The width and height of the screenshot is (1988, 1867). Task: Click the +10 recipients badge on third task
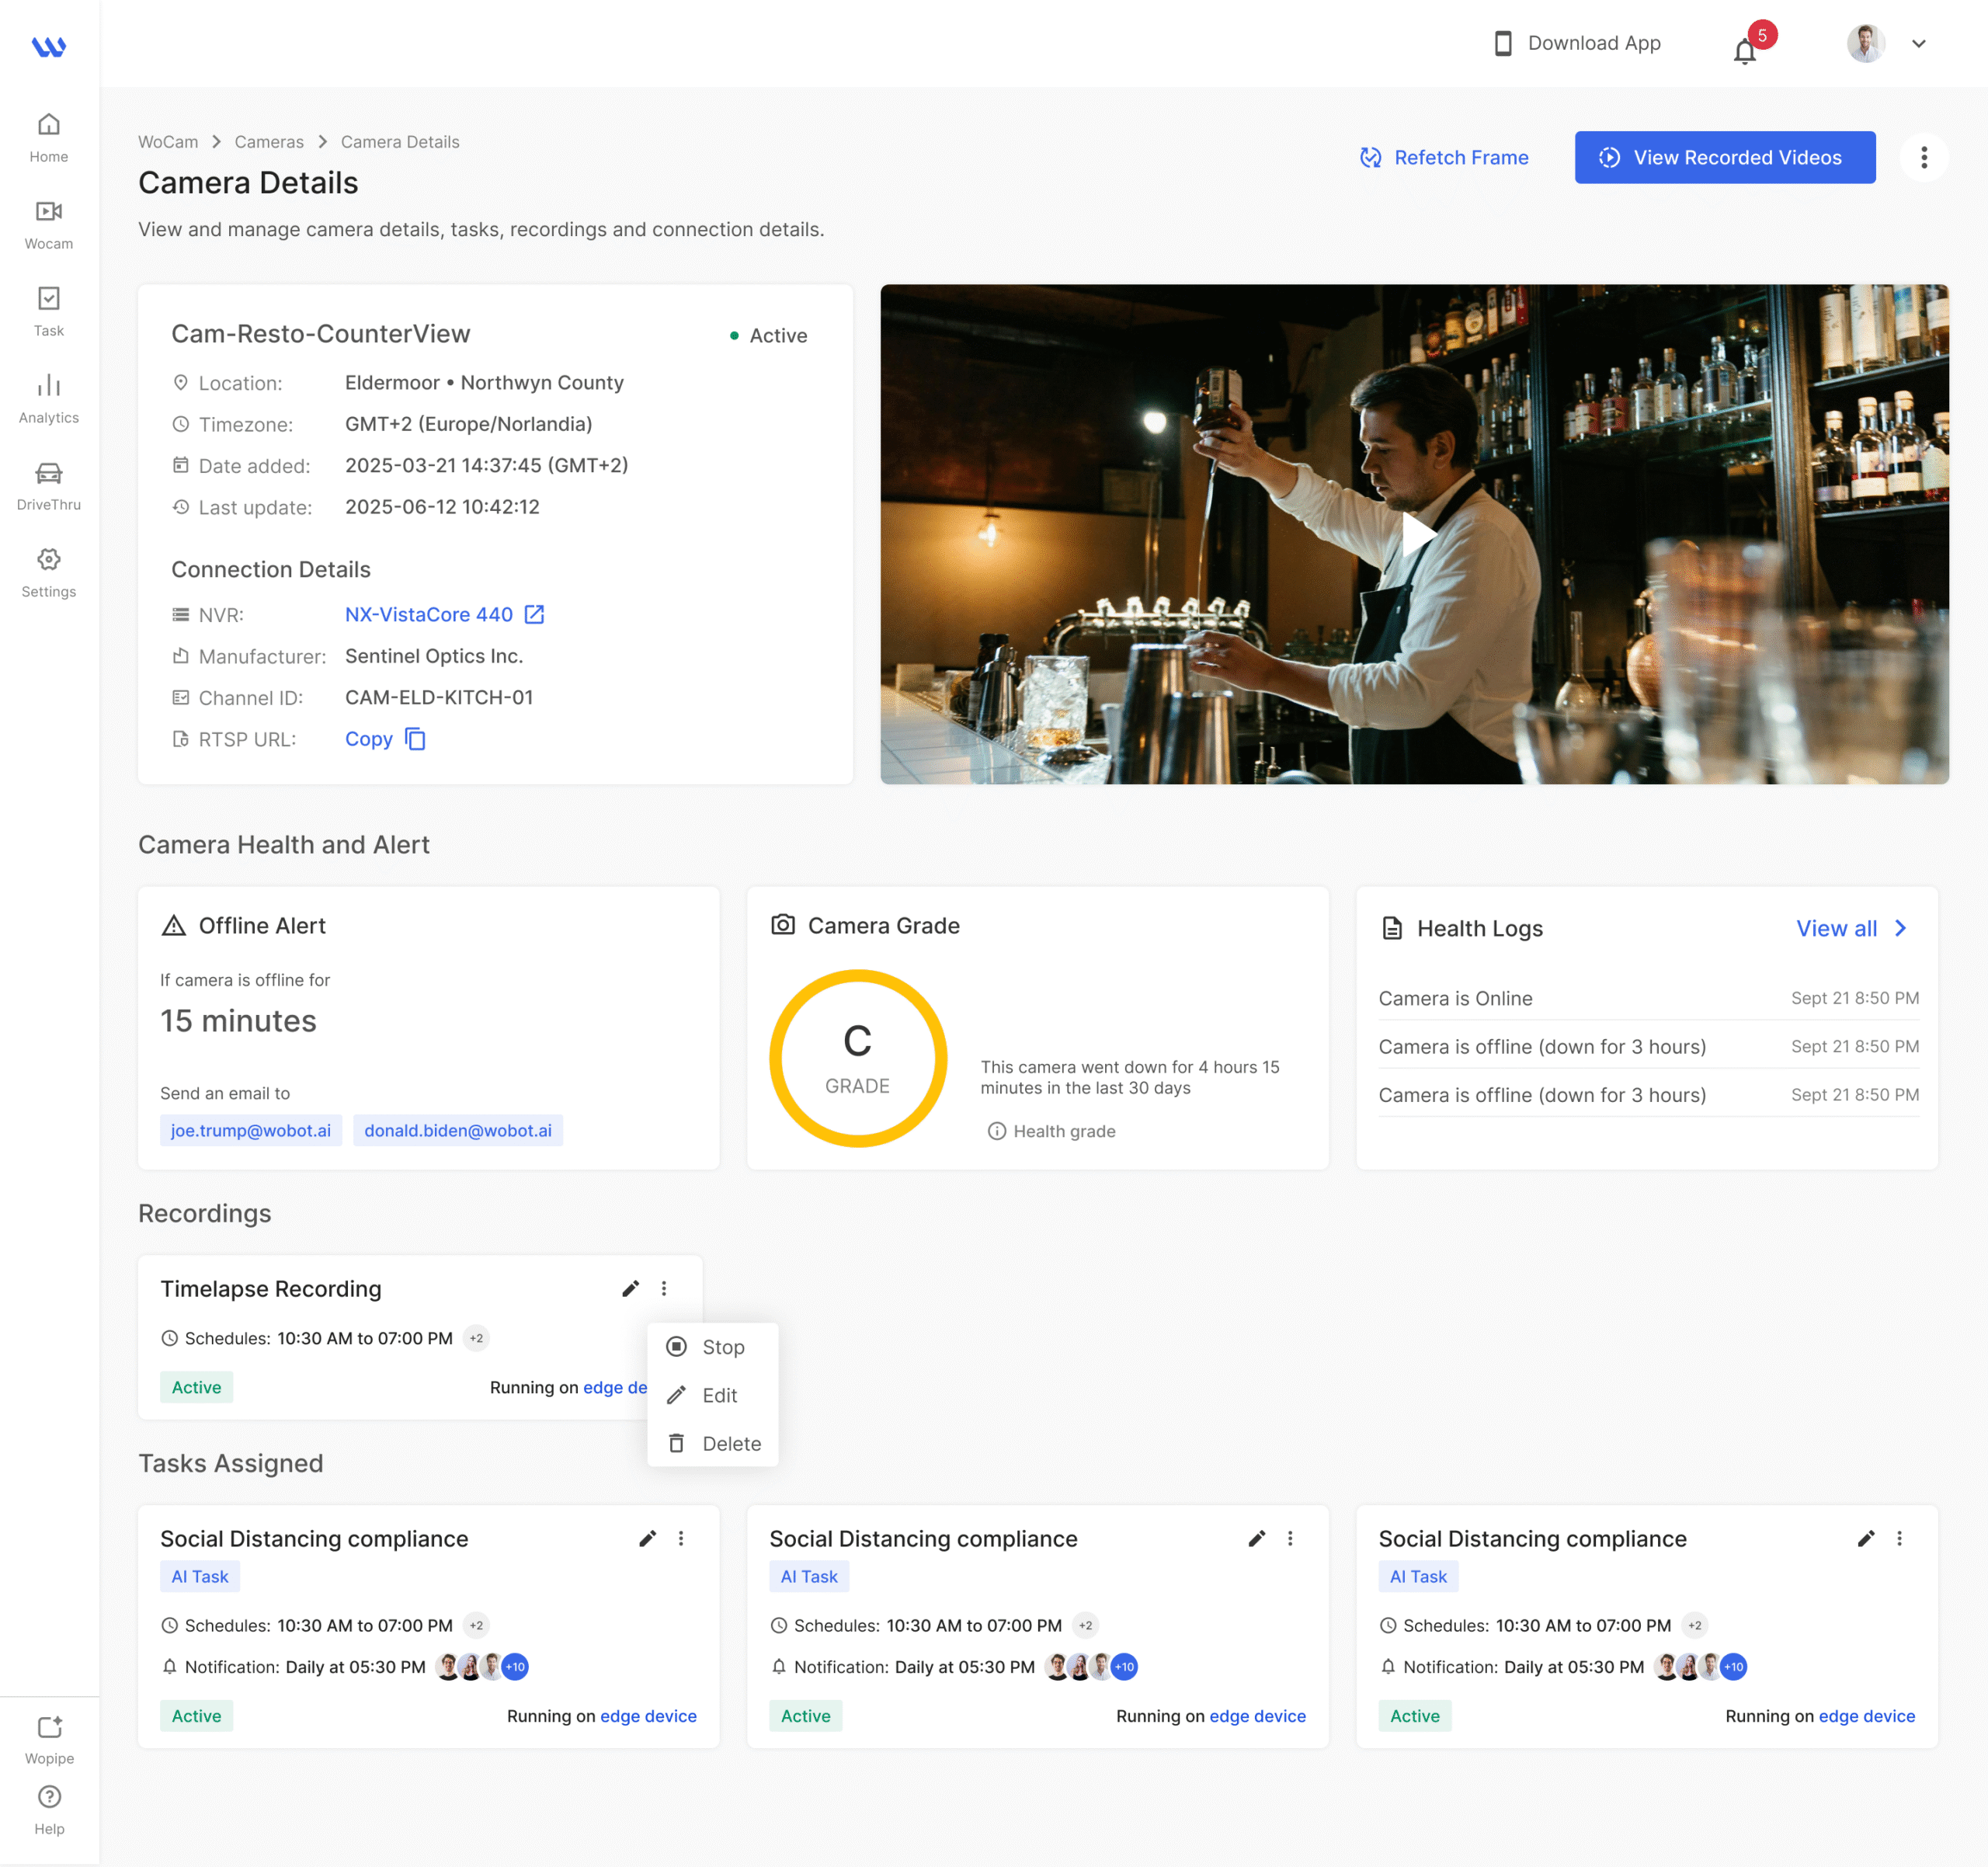pos(1733,1667)
